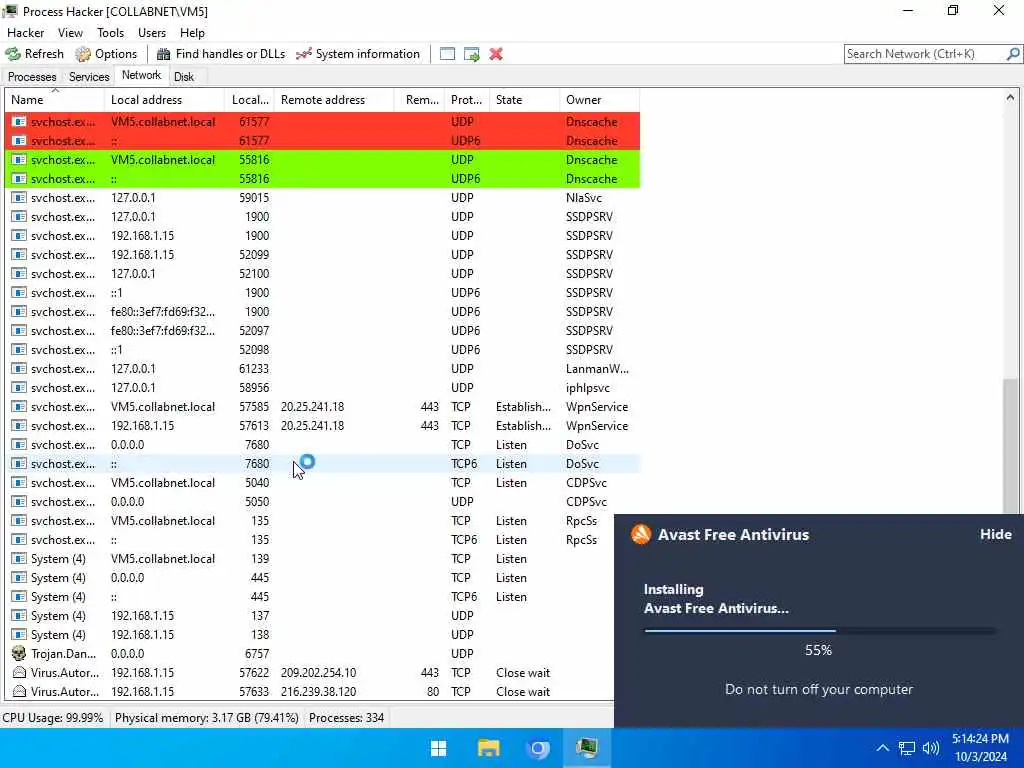Click the Avast logo icon in popup

pos(641,534)
